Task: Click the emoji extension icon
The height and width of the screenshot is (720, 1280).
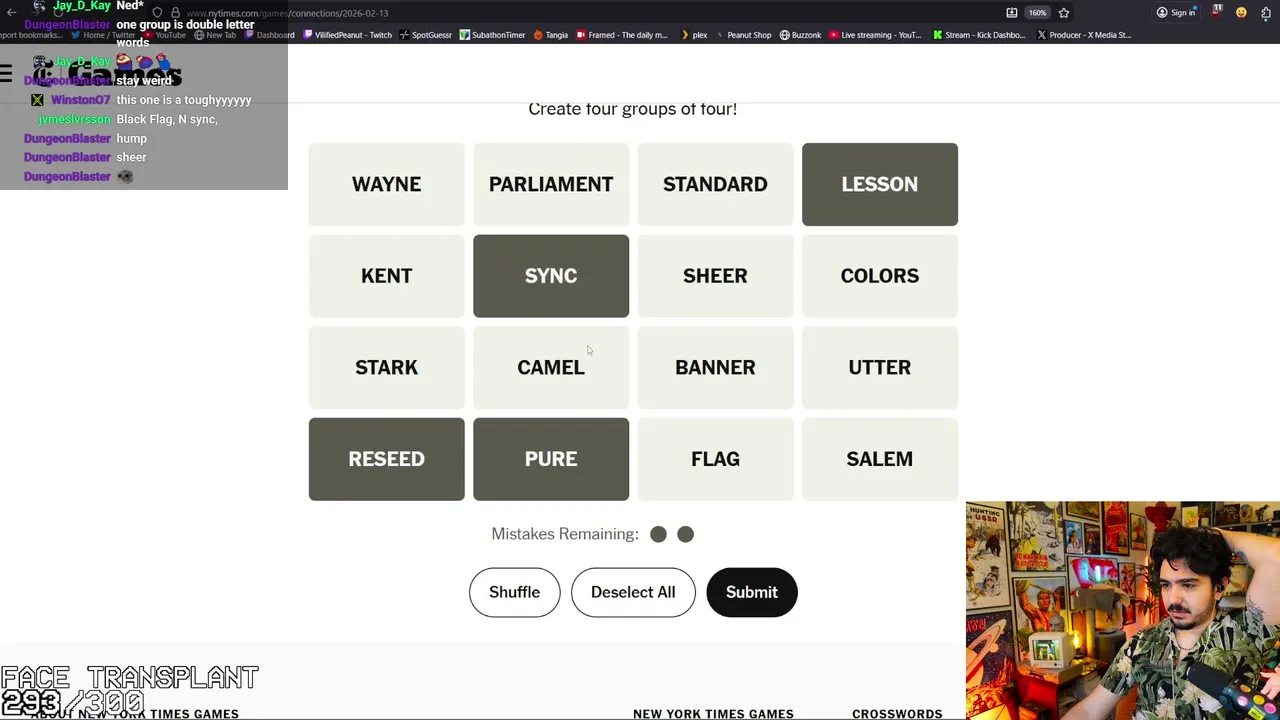Action: pyautogui.click(x=1241, y=13)
